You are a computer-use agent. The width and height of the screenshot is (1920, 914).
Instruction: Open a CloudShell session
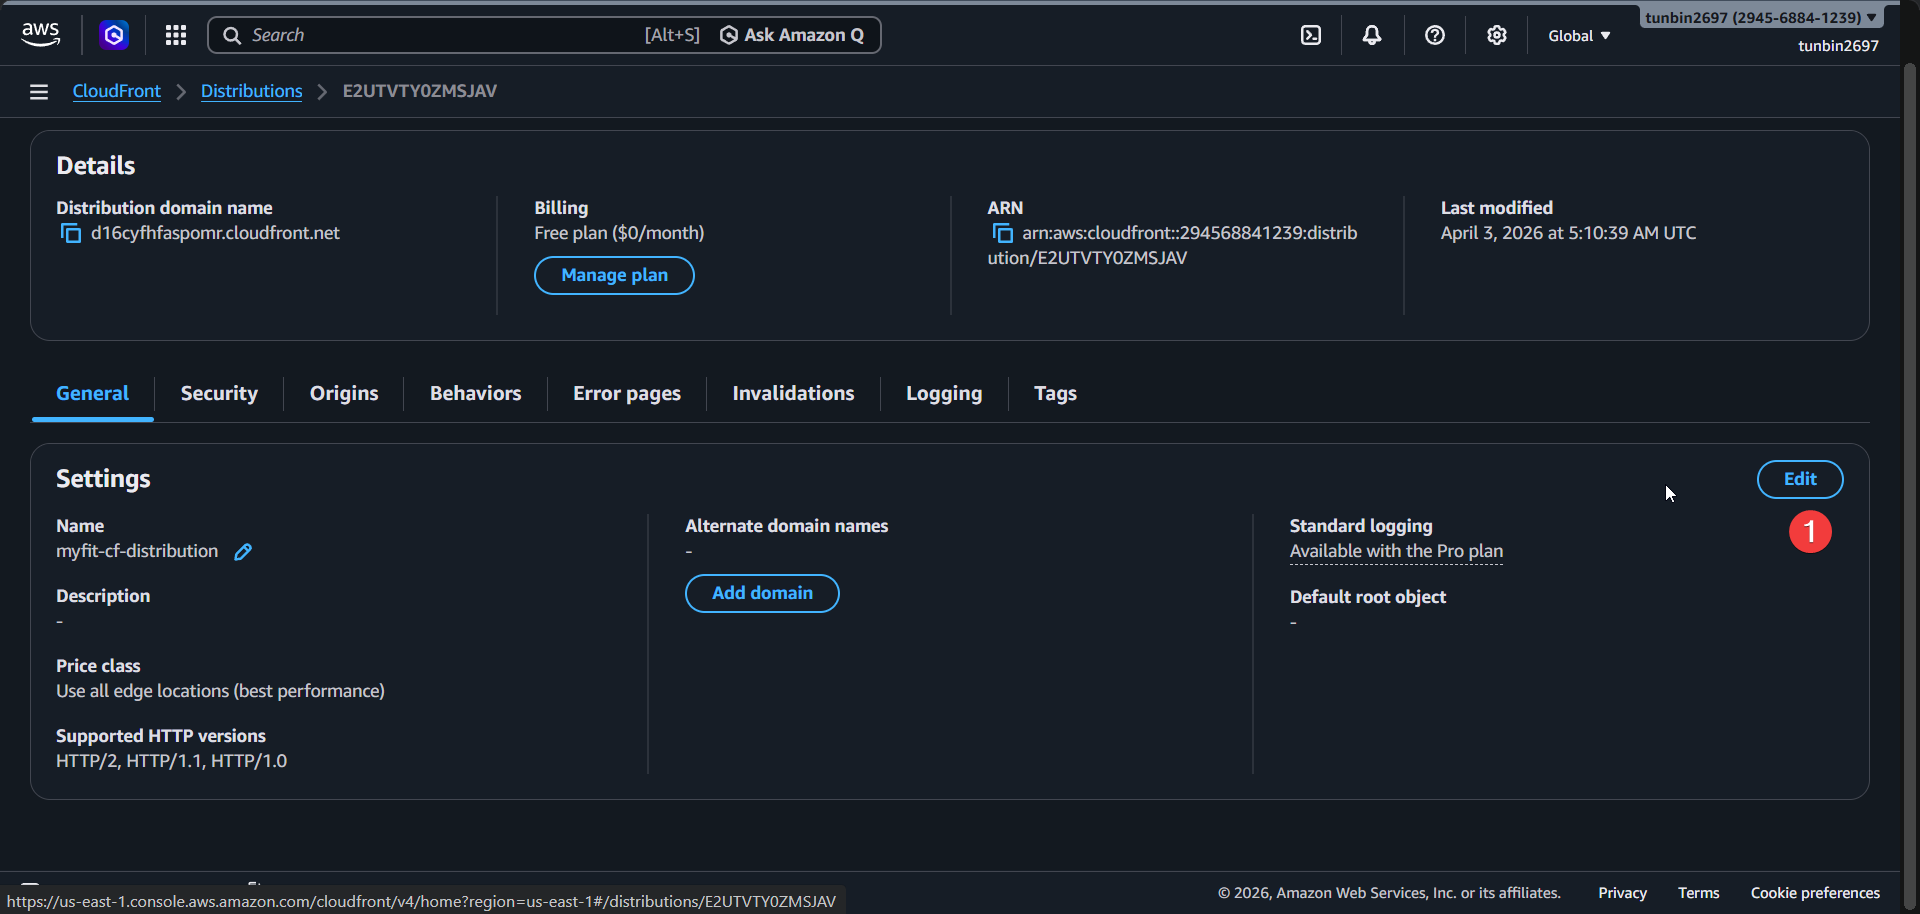pos(1310,34)
